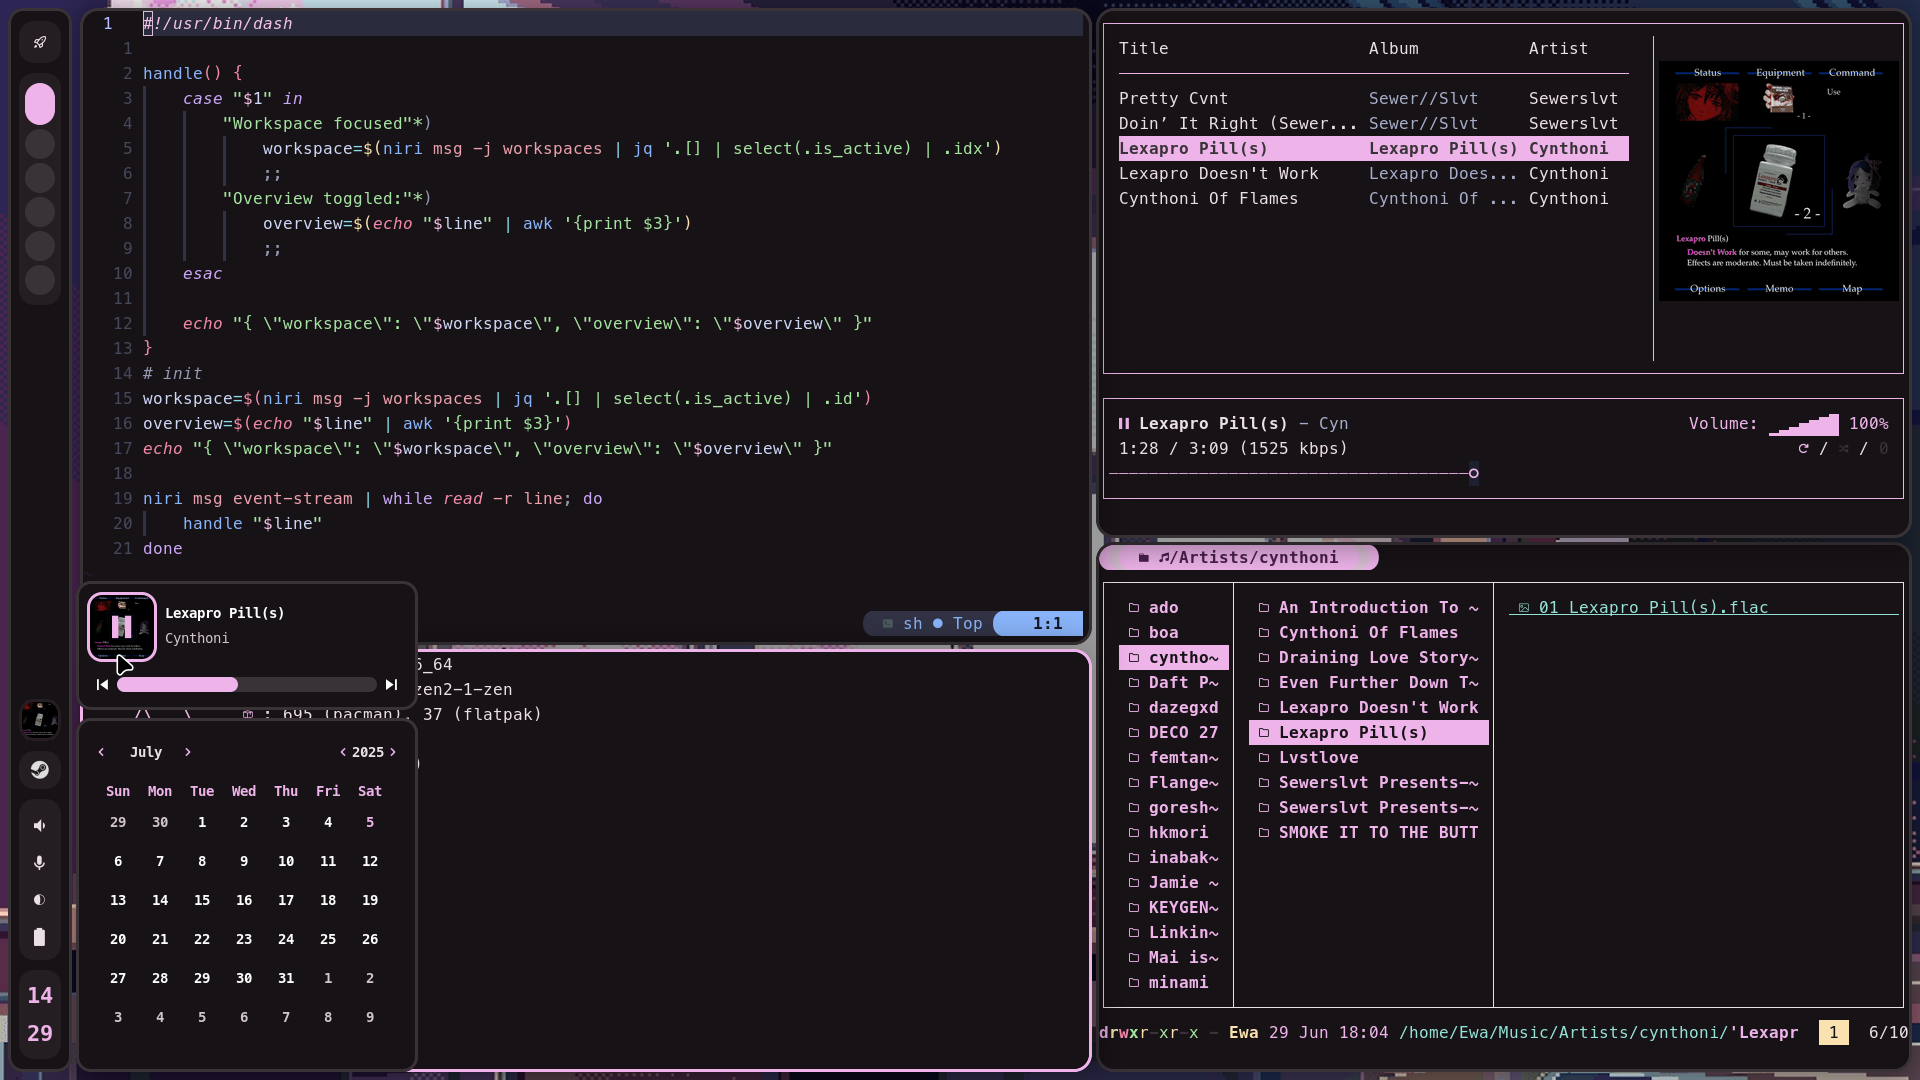The width and height of the screenshot is (1920, 1080).
Task: Switch to the last workspace dot
Action: (40, 280)
